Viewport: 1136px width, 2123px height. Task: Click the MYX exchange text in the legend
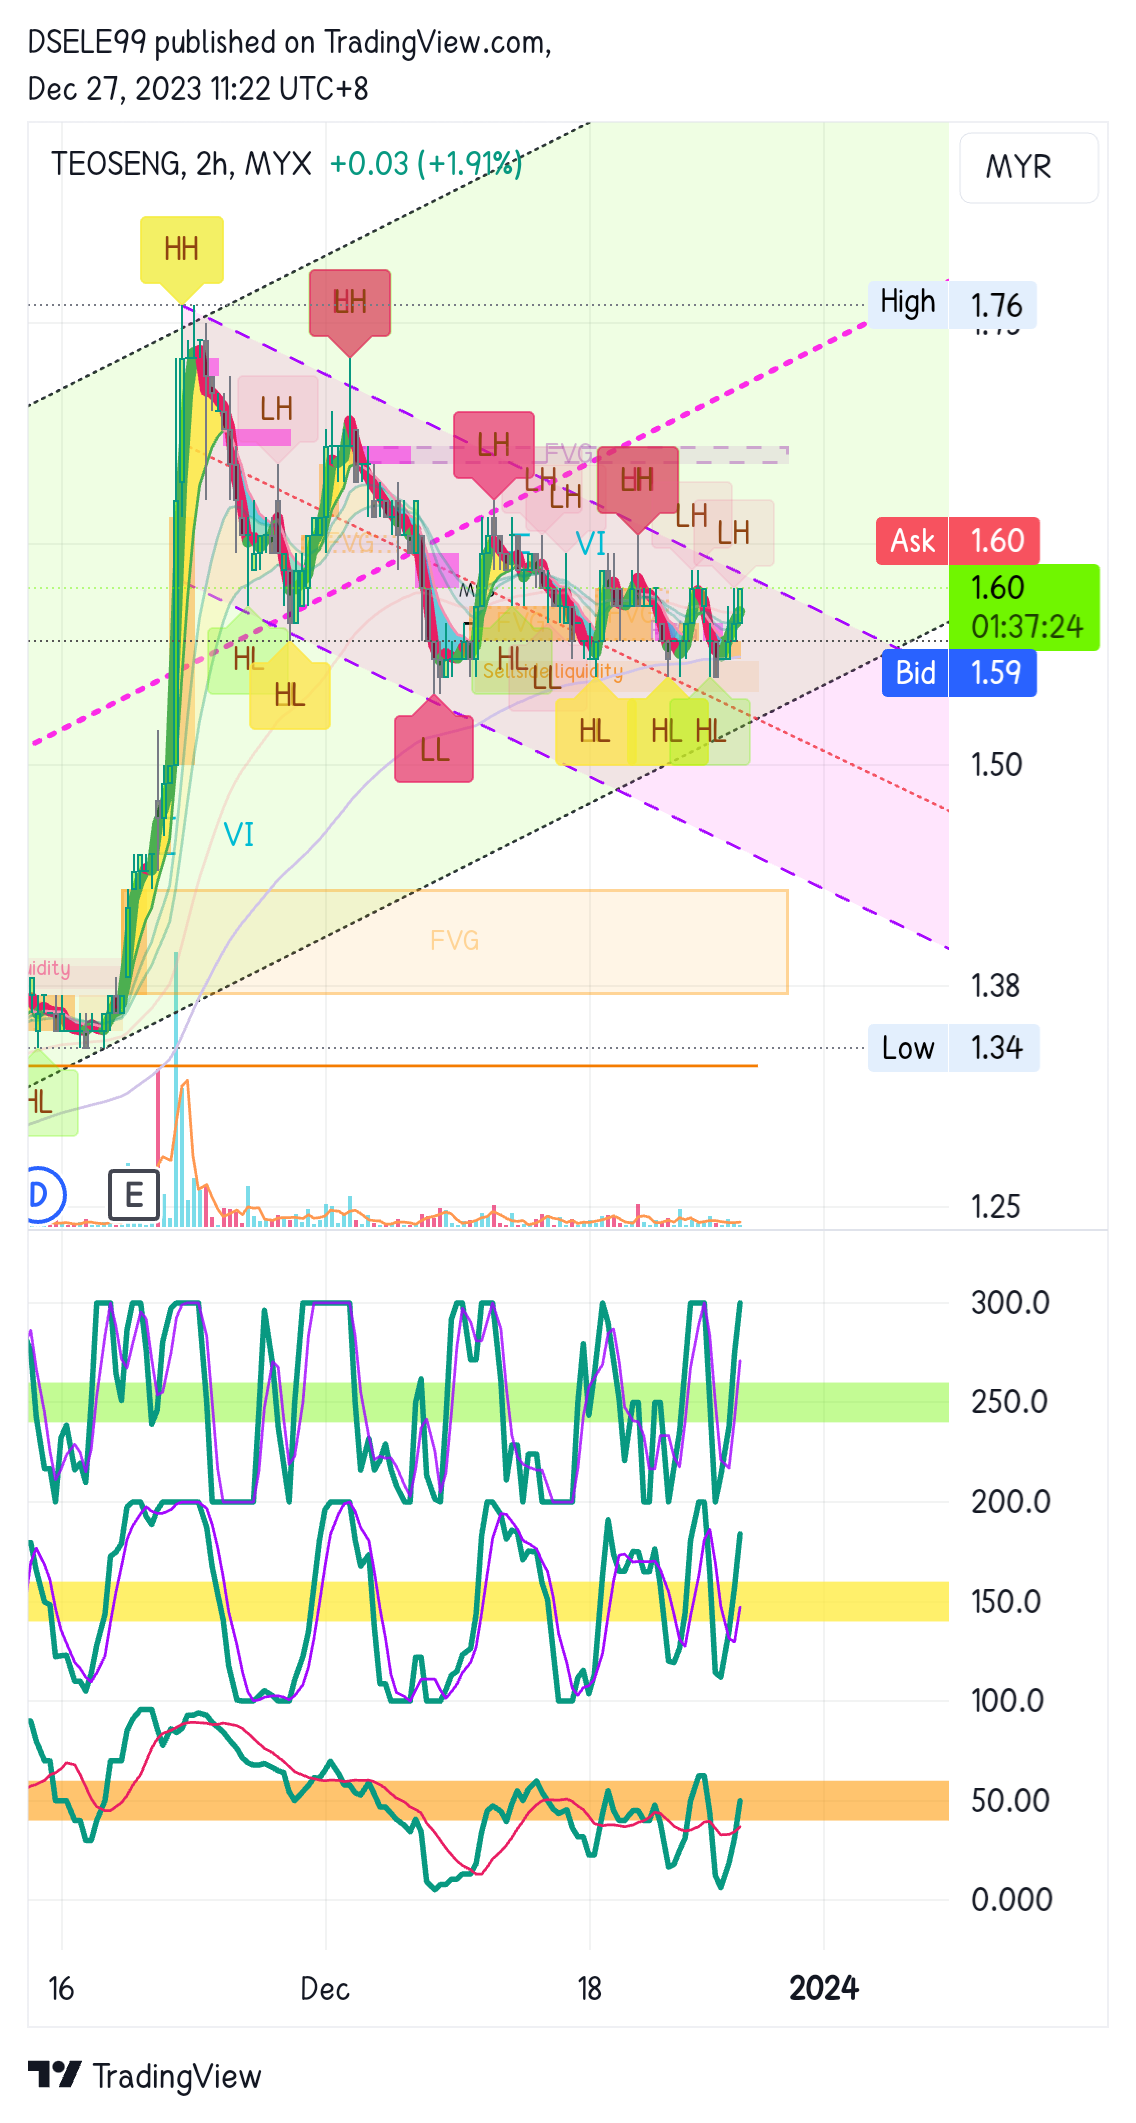tap(278, 164)
